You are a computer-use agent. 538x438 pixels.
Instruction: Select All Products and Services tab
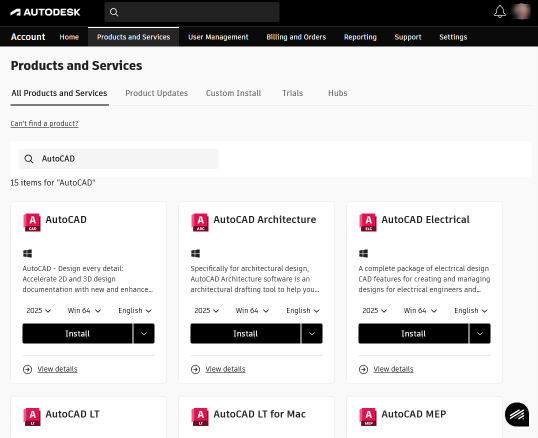click(x=59, y=93)
